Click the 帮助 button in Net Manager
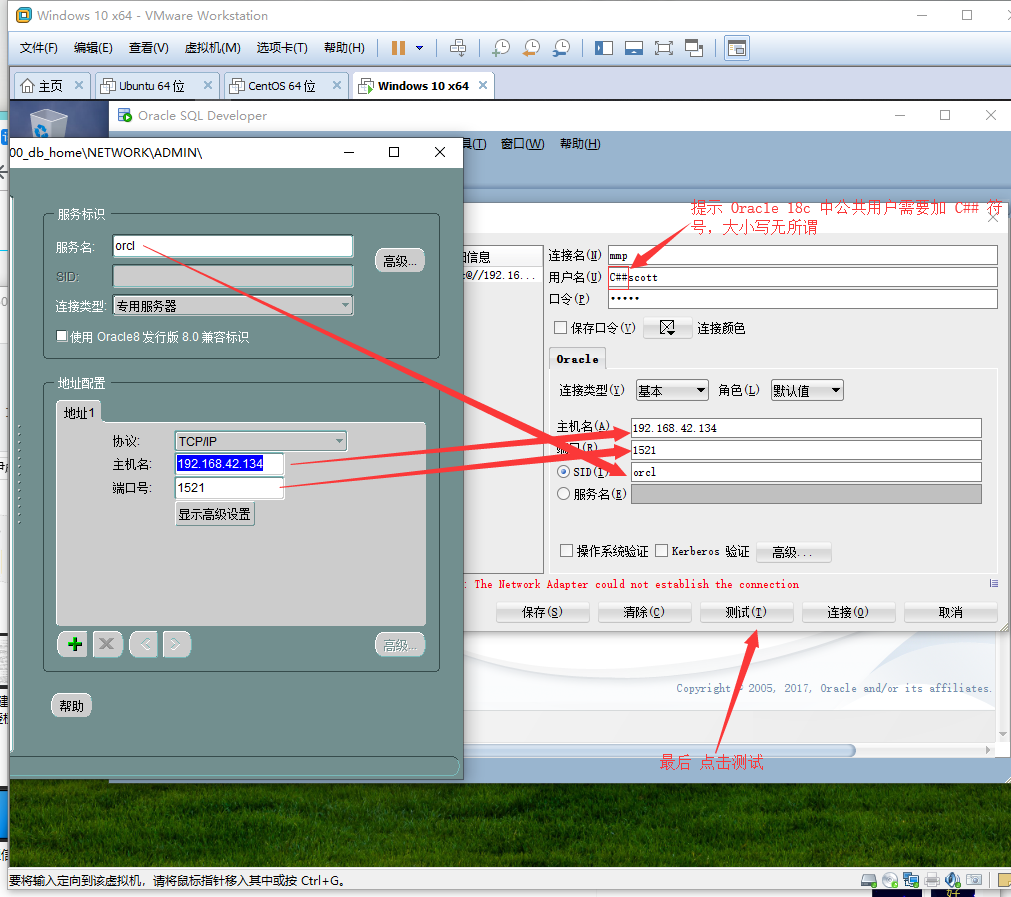The image size is (1011, 897). (72, 705)
